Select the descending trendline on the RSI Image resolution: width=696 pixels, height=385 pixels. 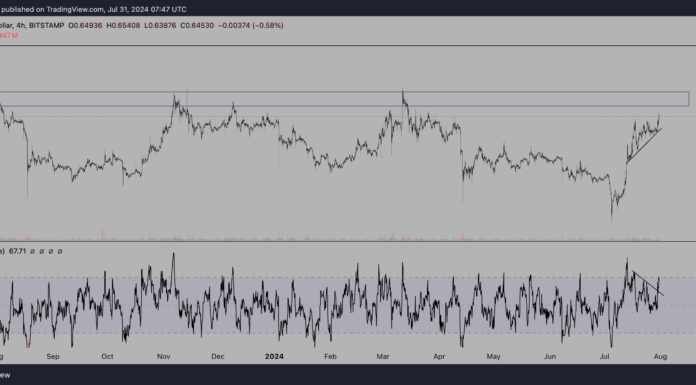pyautogui.click(x=648, y=283)
